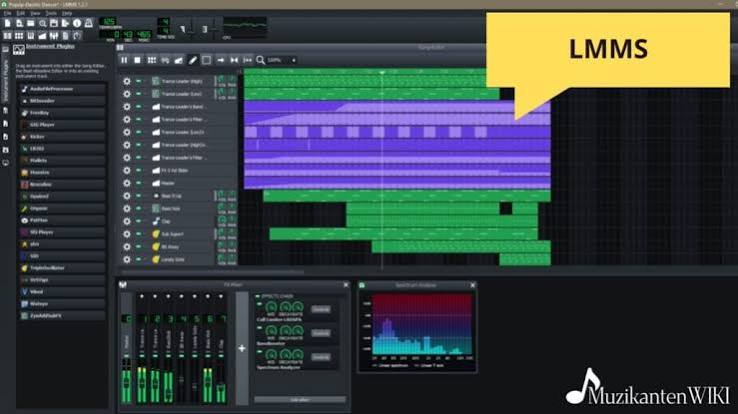Click the tempo 125 BPM display

tap(109, 22)
